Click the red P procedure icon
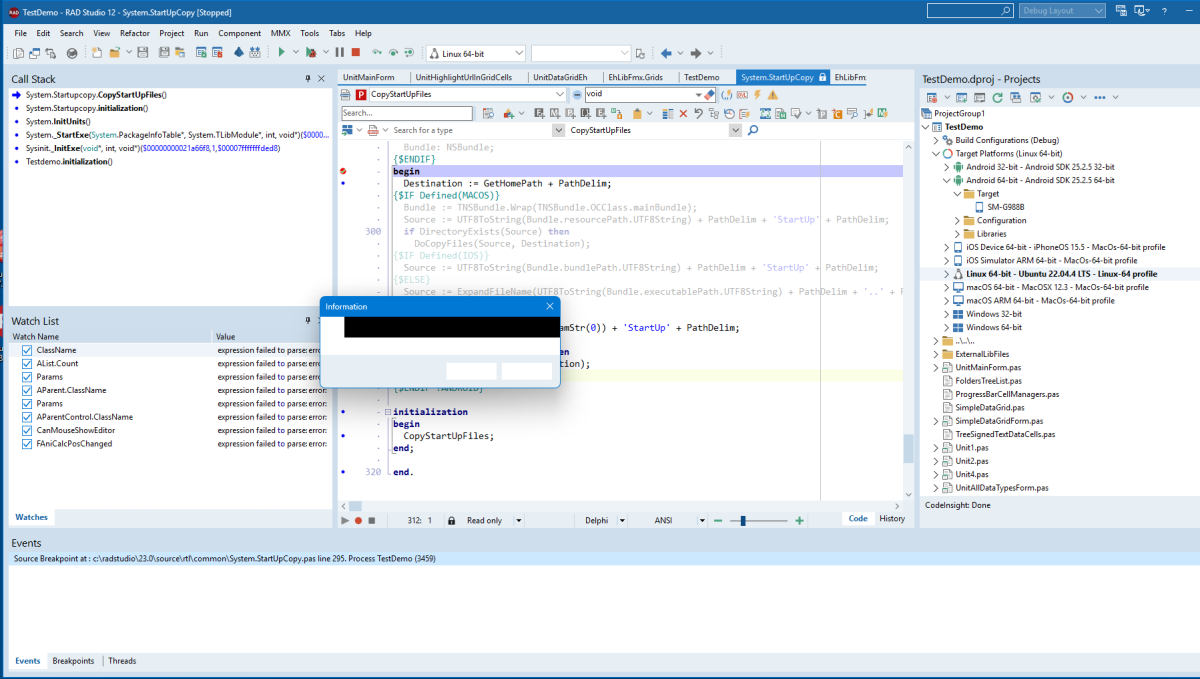The height and width of the screenshot is (679, 1200). (361, 94)
